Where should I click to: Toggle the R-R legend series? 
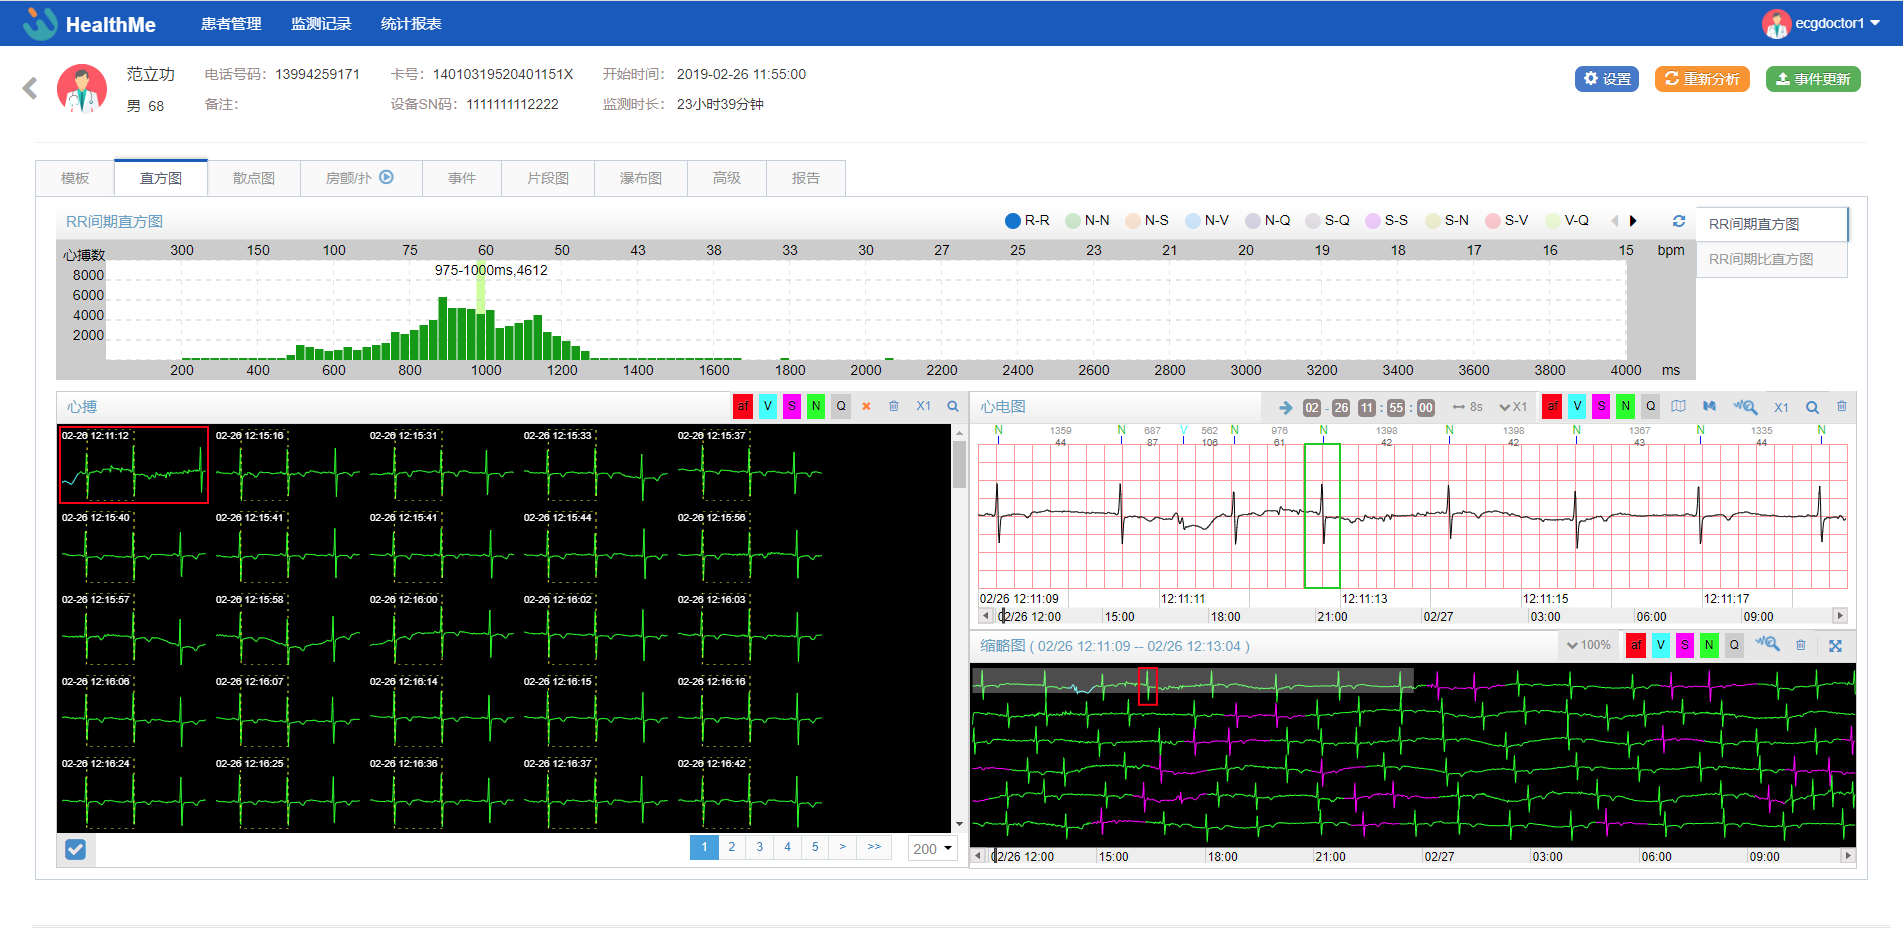tap(1027, 221)
